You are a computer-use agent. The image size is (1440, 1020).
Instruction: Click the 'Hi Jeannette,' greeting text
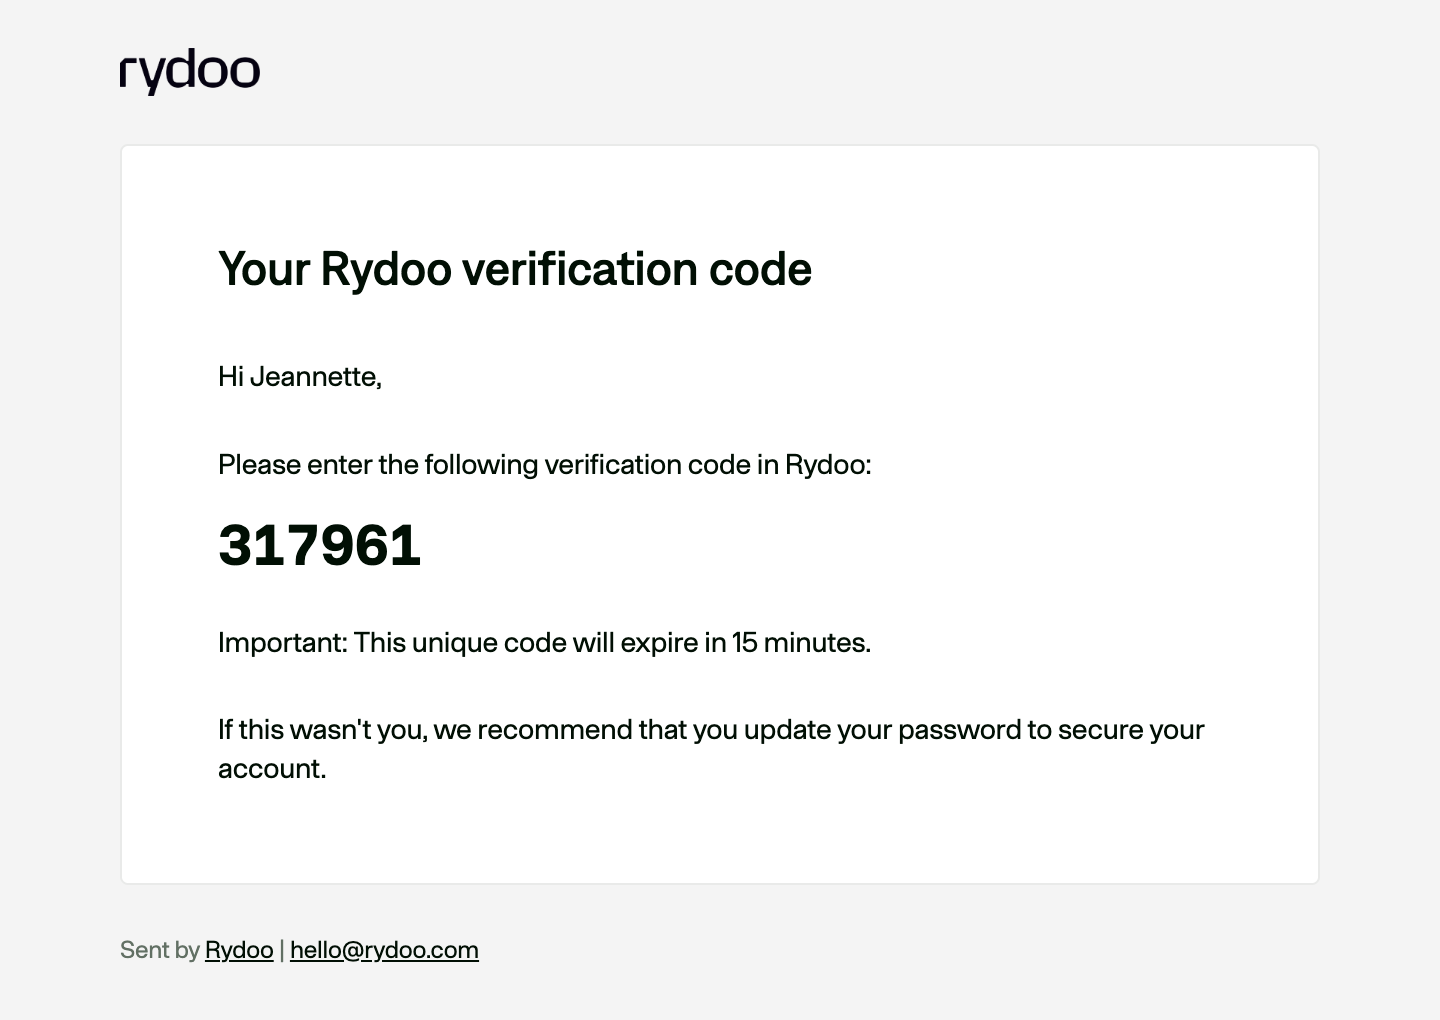tap(300, 377)
